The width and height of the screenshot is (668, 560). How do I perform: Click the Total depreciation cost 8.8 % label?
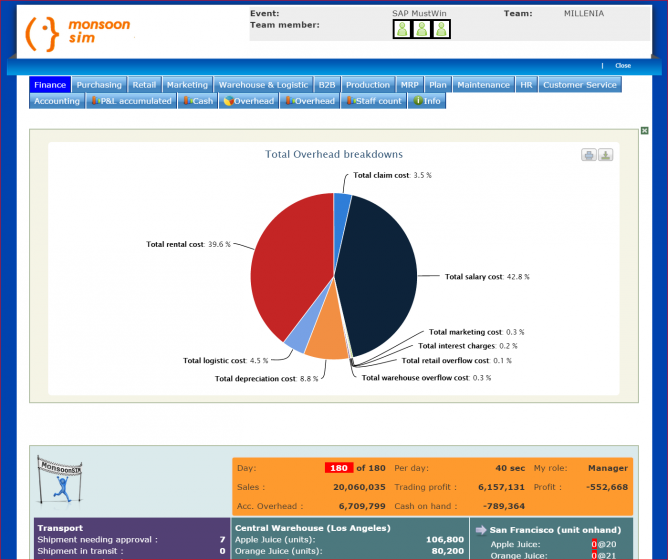pos(266,378)
